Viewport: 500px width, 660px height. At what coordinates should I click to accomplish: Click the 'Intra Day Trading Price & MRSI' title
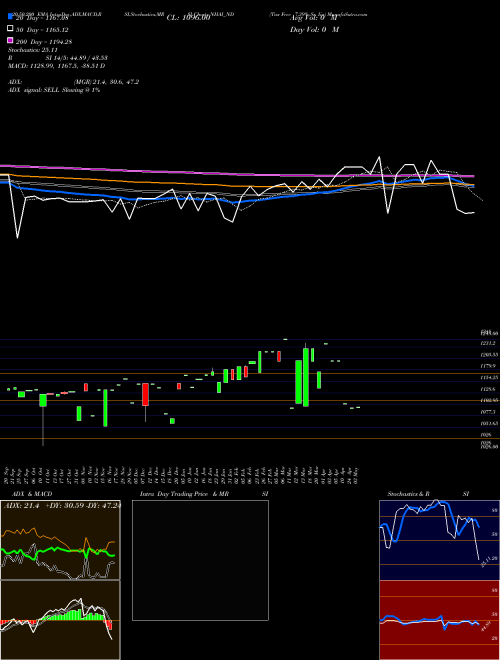pos(204,494)
